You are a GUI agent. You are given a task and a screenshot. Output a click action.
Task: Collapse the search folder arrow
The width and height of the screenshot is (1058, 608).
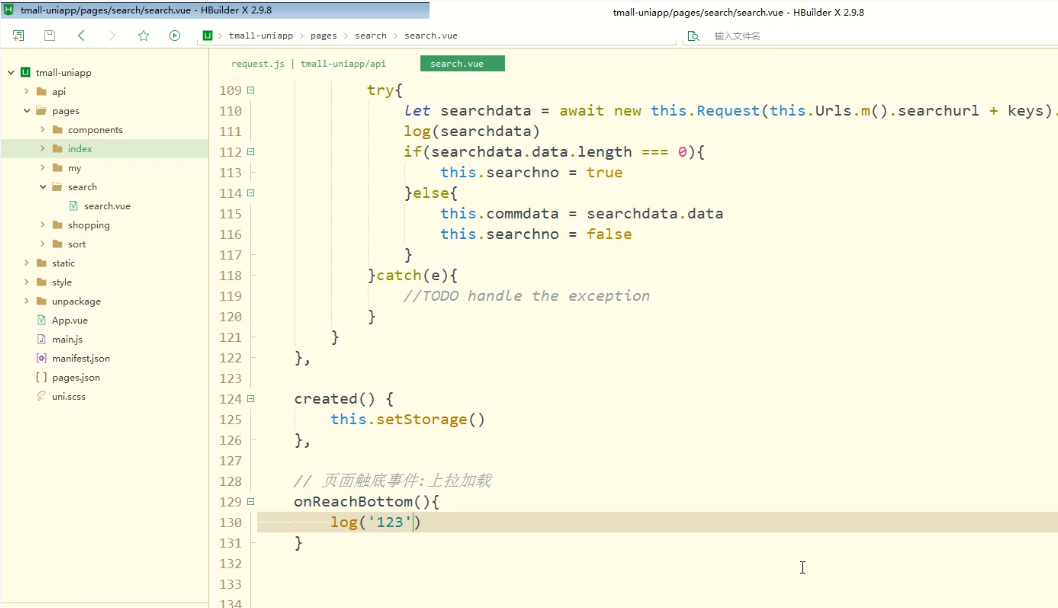[x=43, y=187]
